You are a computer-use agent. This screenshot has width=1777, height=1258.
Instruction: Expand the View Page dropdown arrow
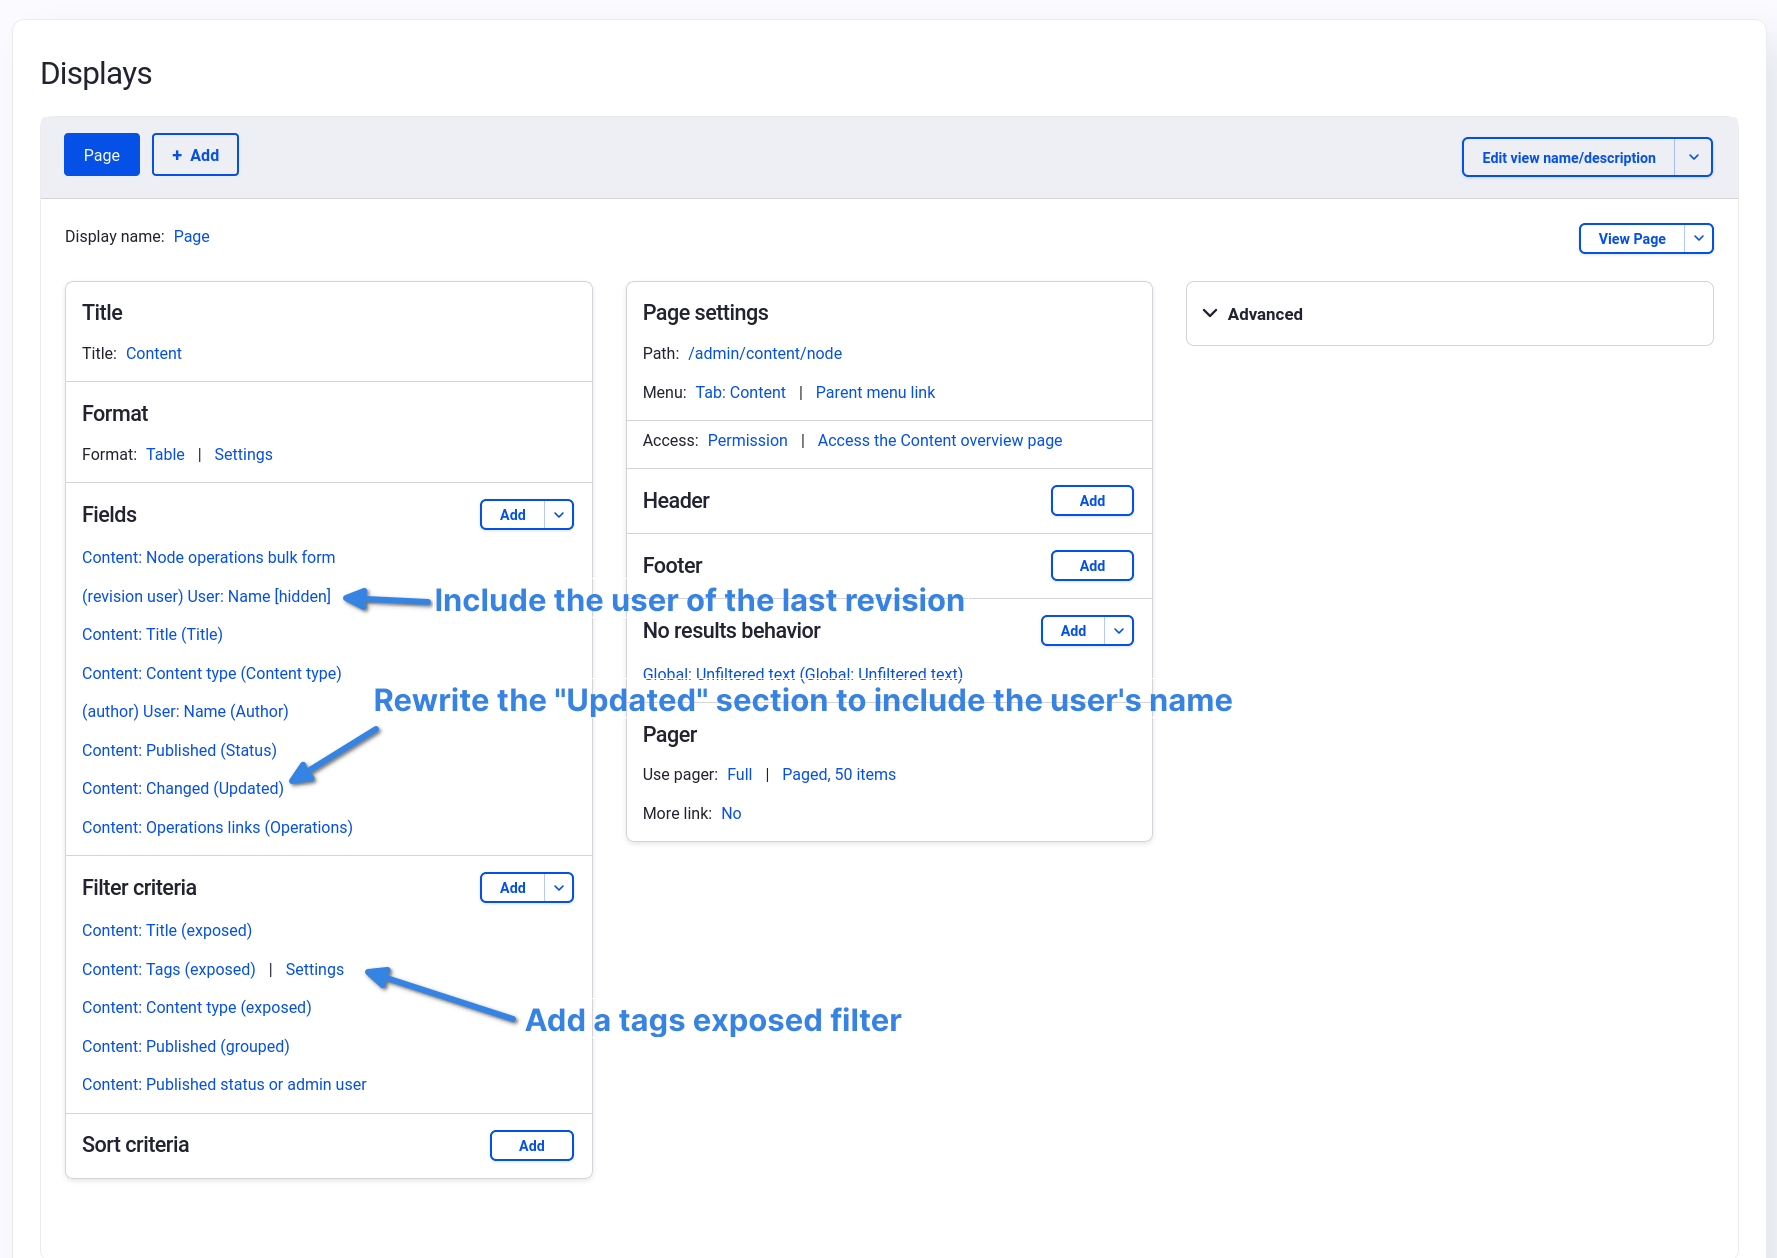tap(1698, 239)
